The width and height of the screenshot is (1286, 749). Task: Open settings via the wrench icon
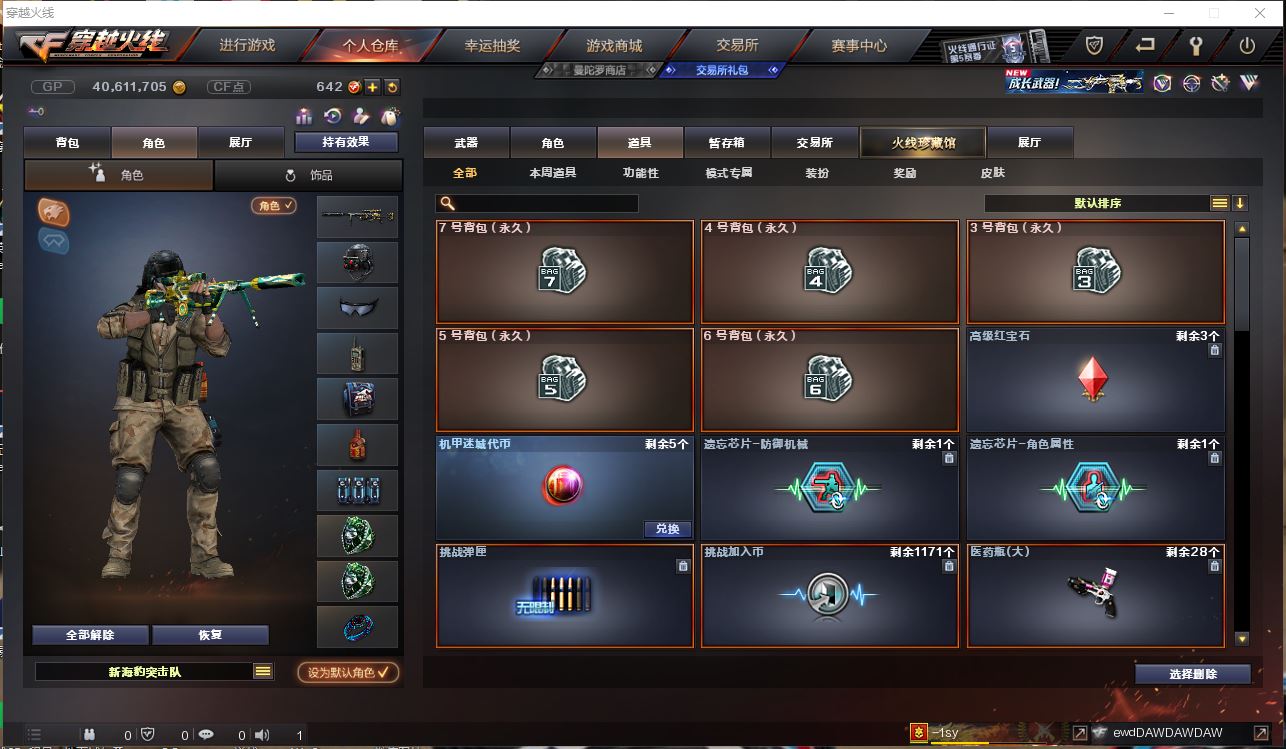tap(1196, 45)
